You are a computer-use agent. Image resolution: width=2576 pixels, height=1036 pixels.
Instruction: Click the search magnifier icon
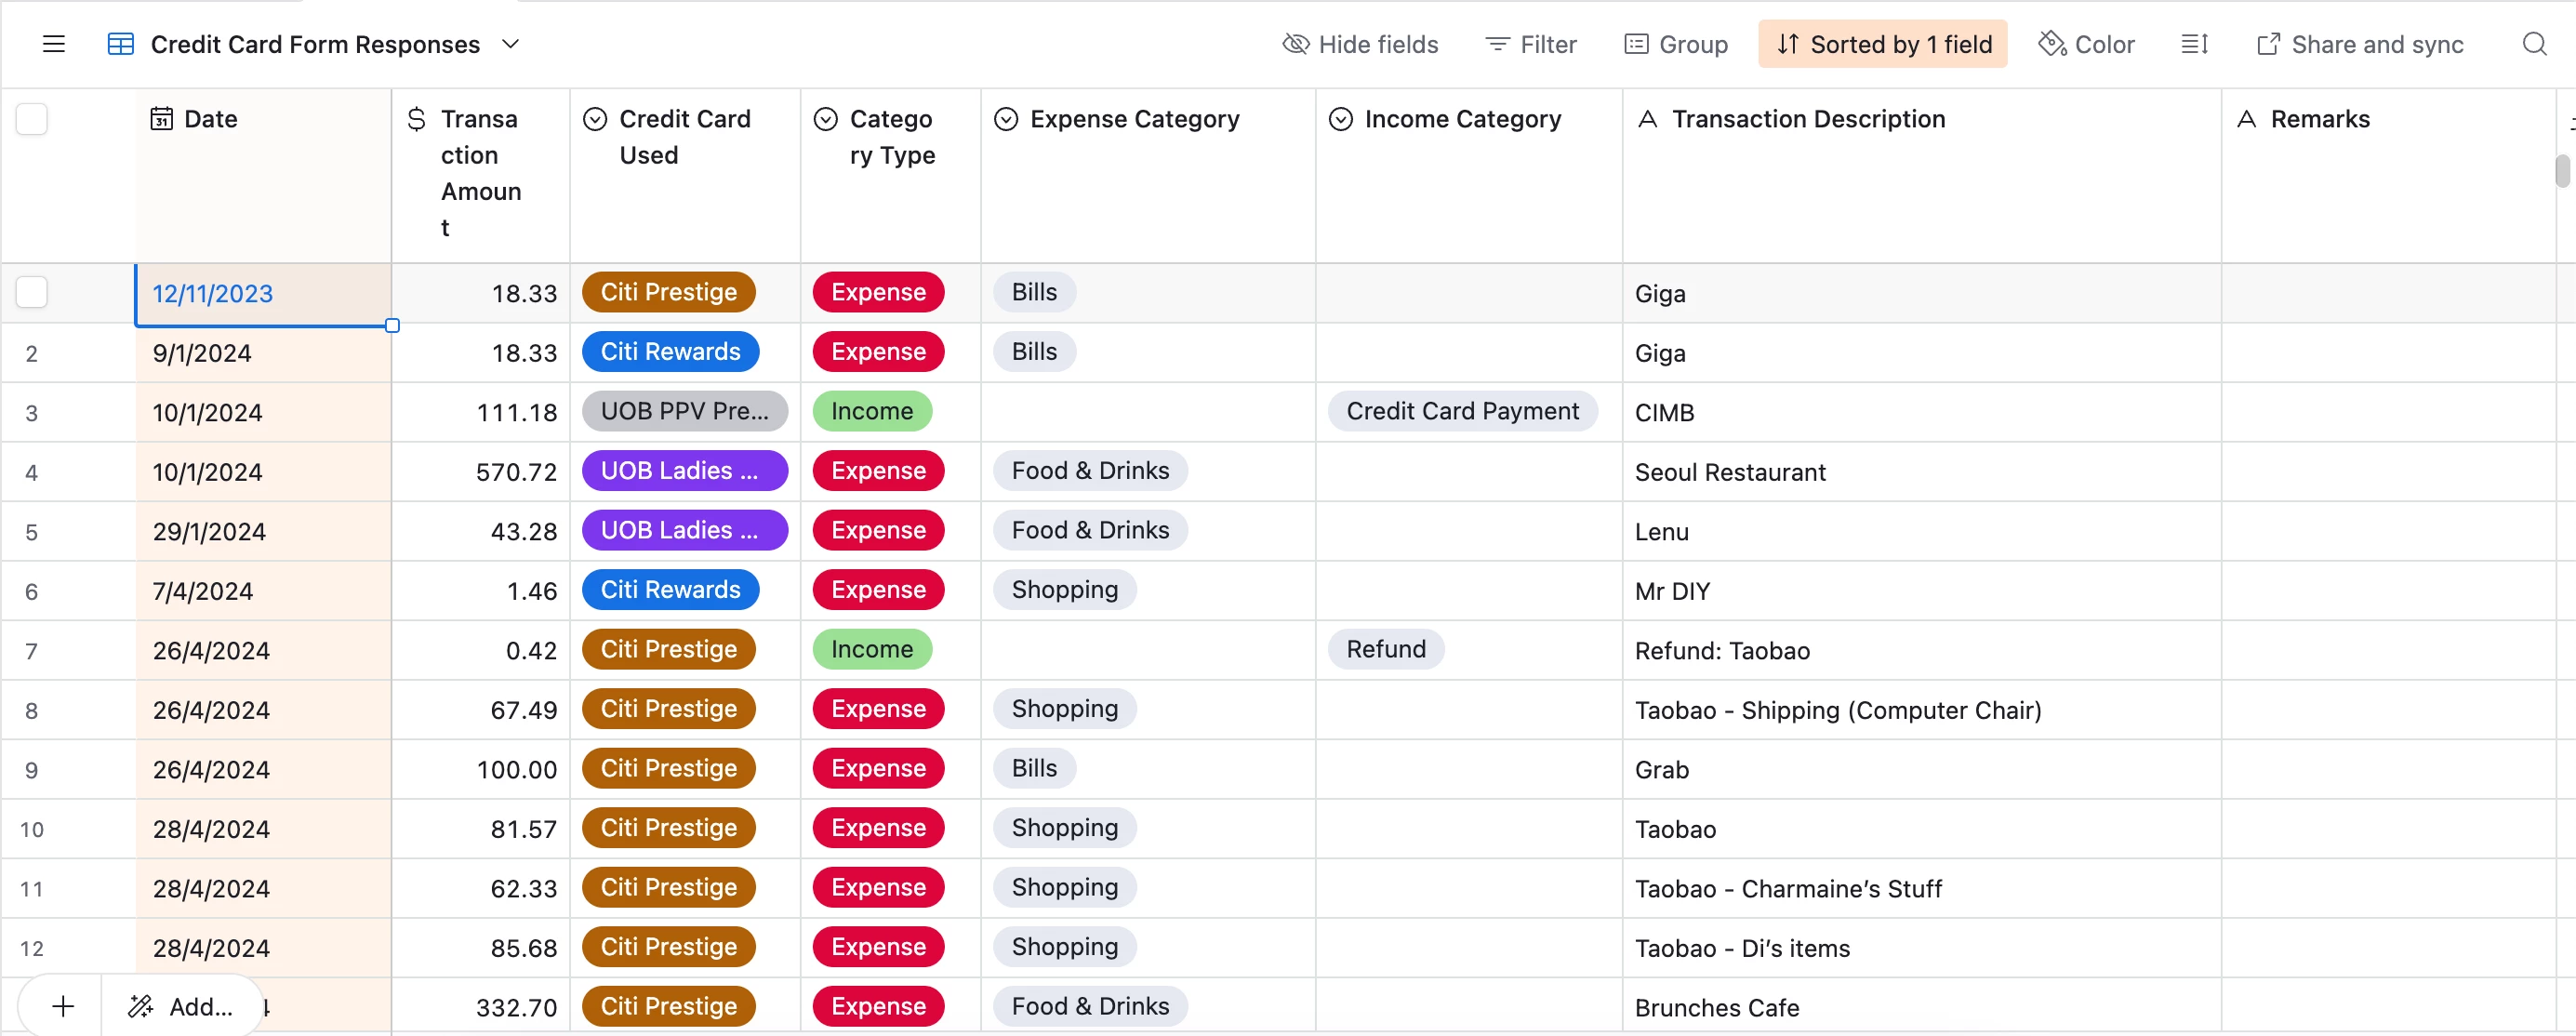coord(2533,44)
